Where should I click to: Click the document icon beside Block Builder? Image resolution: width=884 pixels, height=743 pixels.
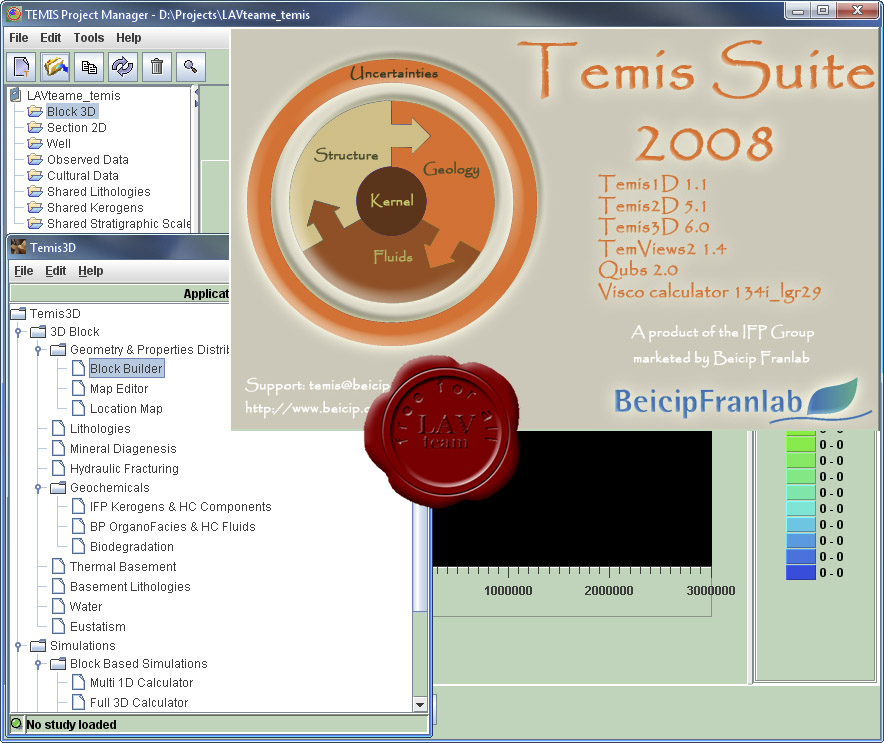78,369
